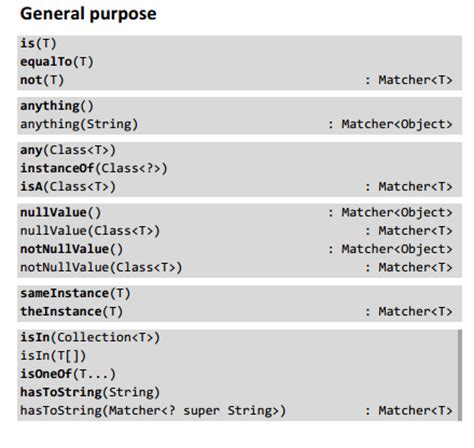The height and width of the screenshot is (448, 474).
Task: Click the isIn(T[]) overload
Action: (x=53, y=356)
